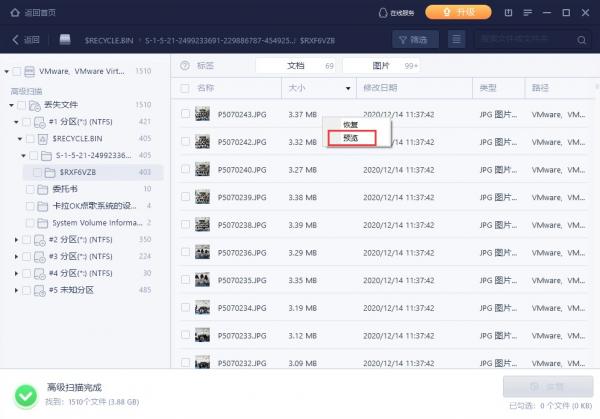Click System Volume Informa... folder icon
Viewport: 600px width, 419px height.
(x=42, y=223)
